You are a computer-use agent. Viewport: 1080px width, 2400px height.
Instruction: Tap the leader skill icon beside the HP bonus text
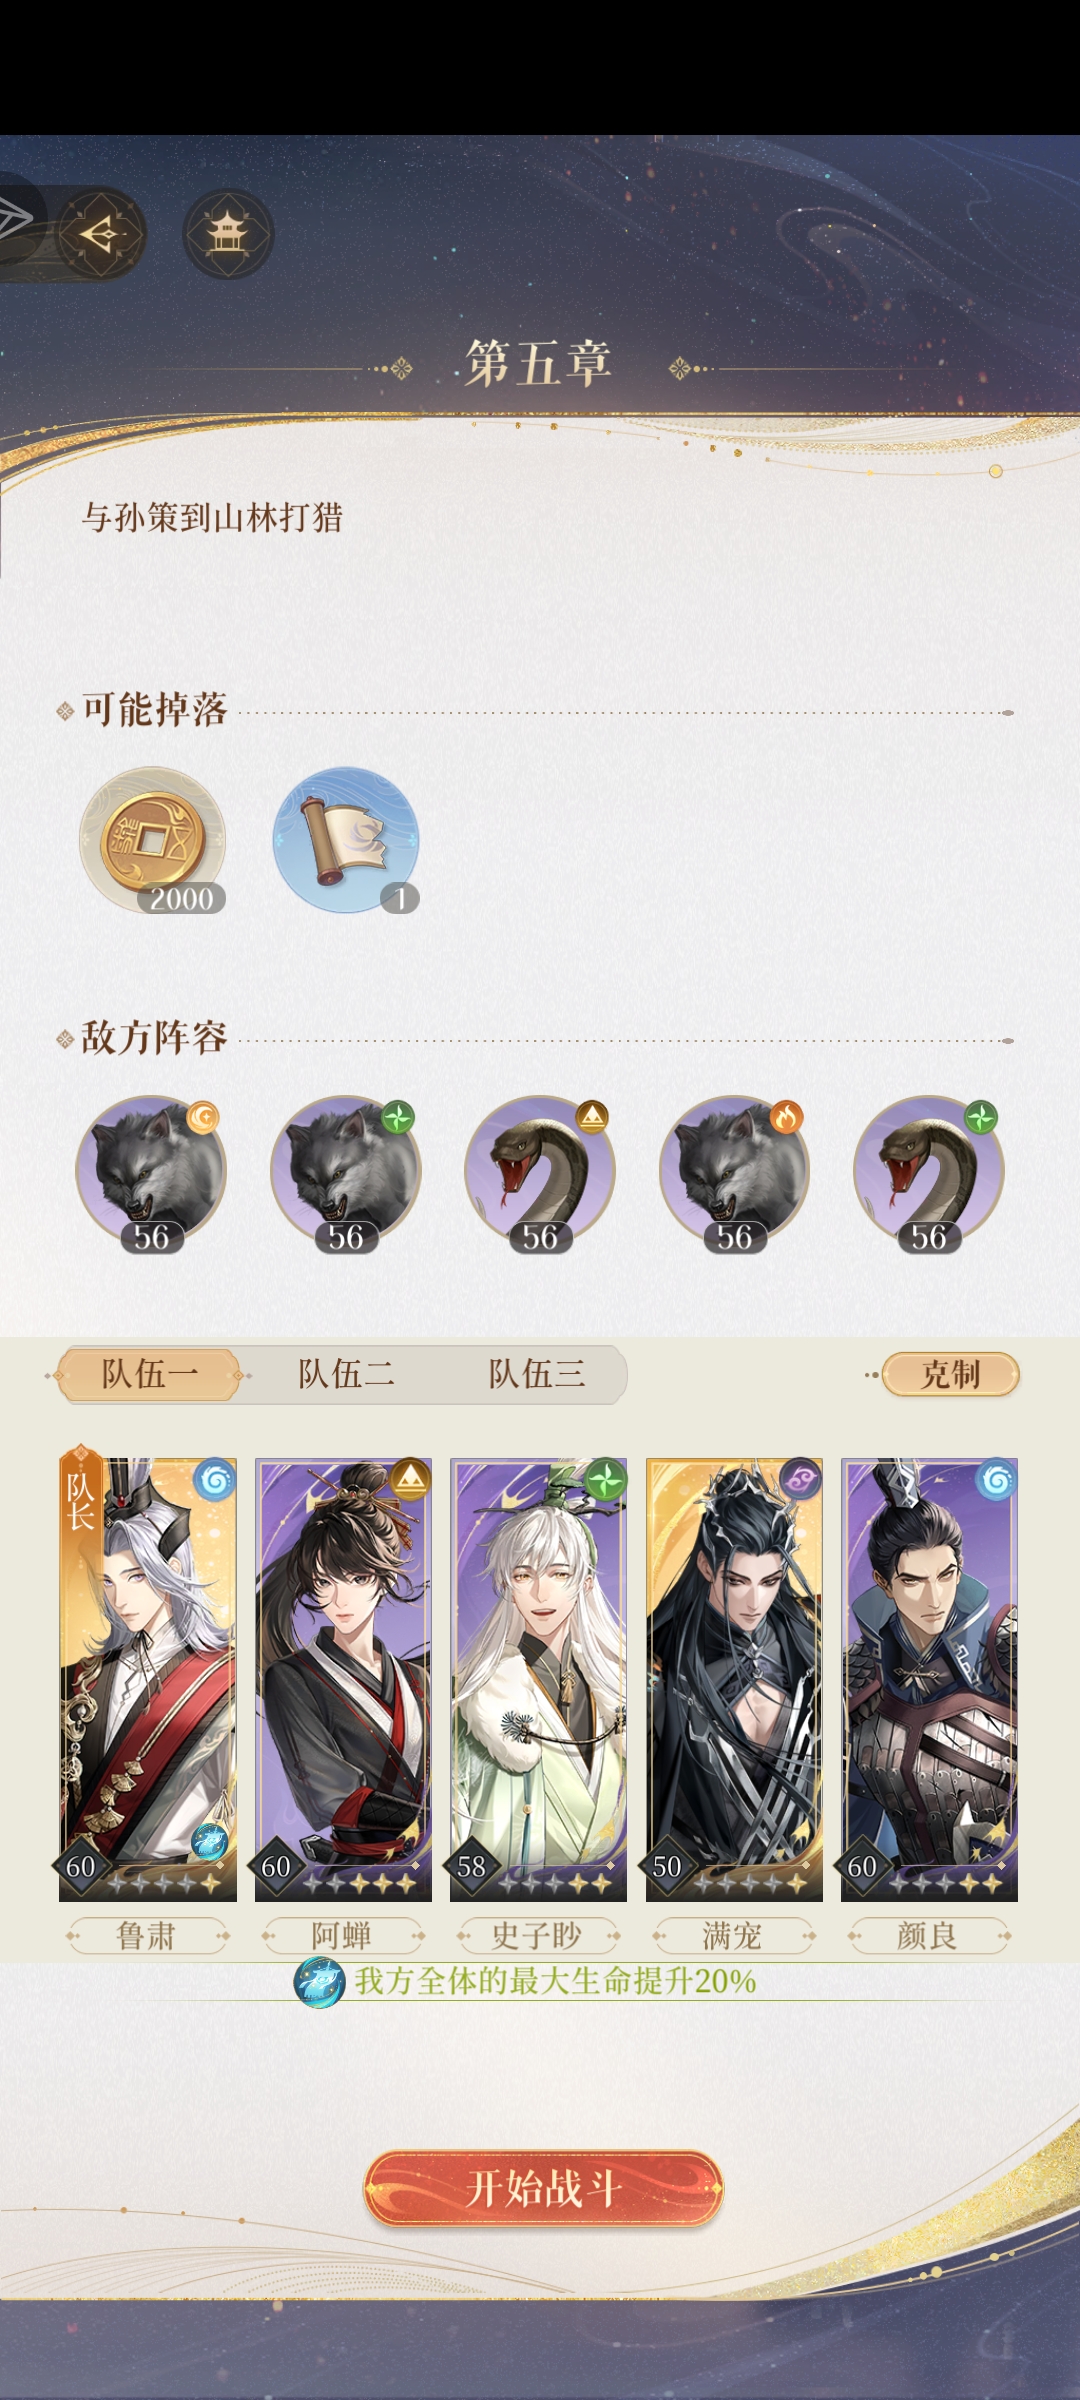319,1982
